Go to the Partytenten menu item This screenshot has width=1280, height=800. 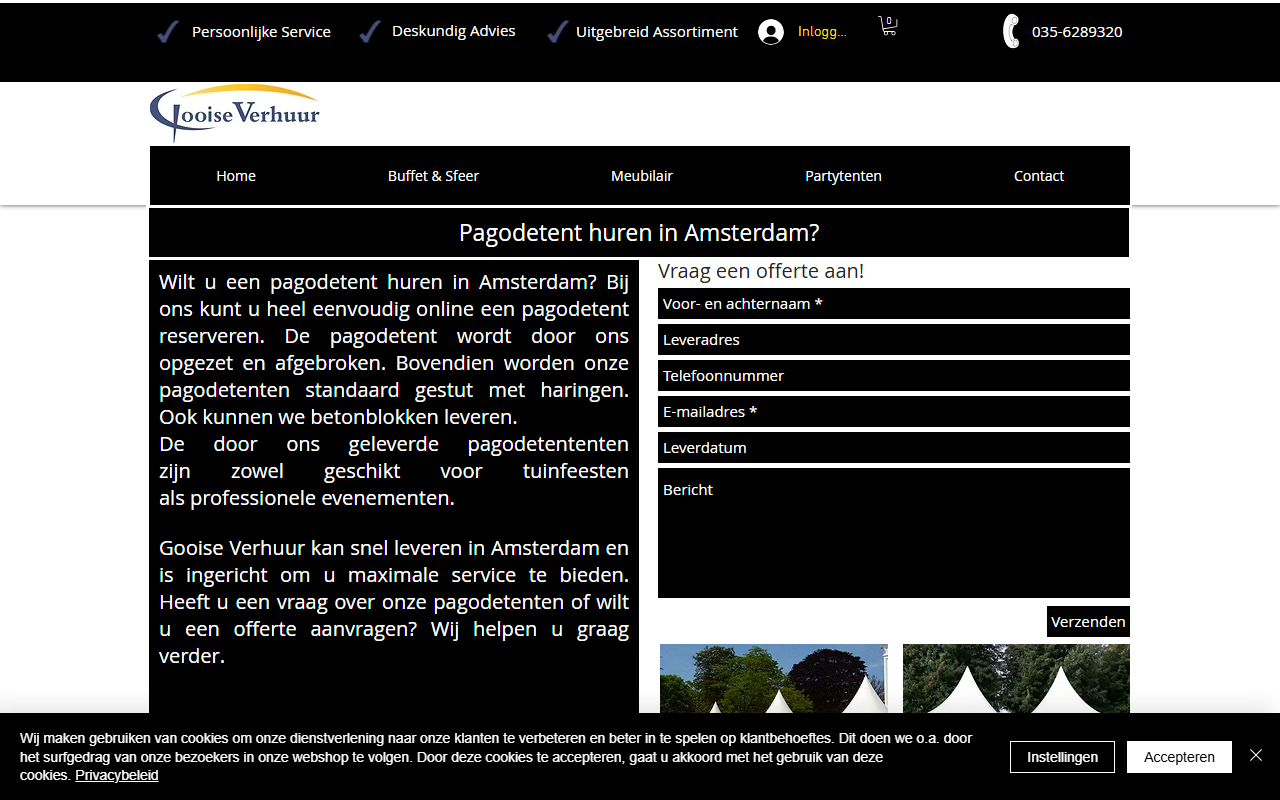[843, 176]
